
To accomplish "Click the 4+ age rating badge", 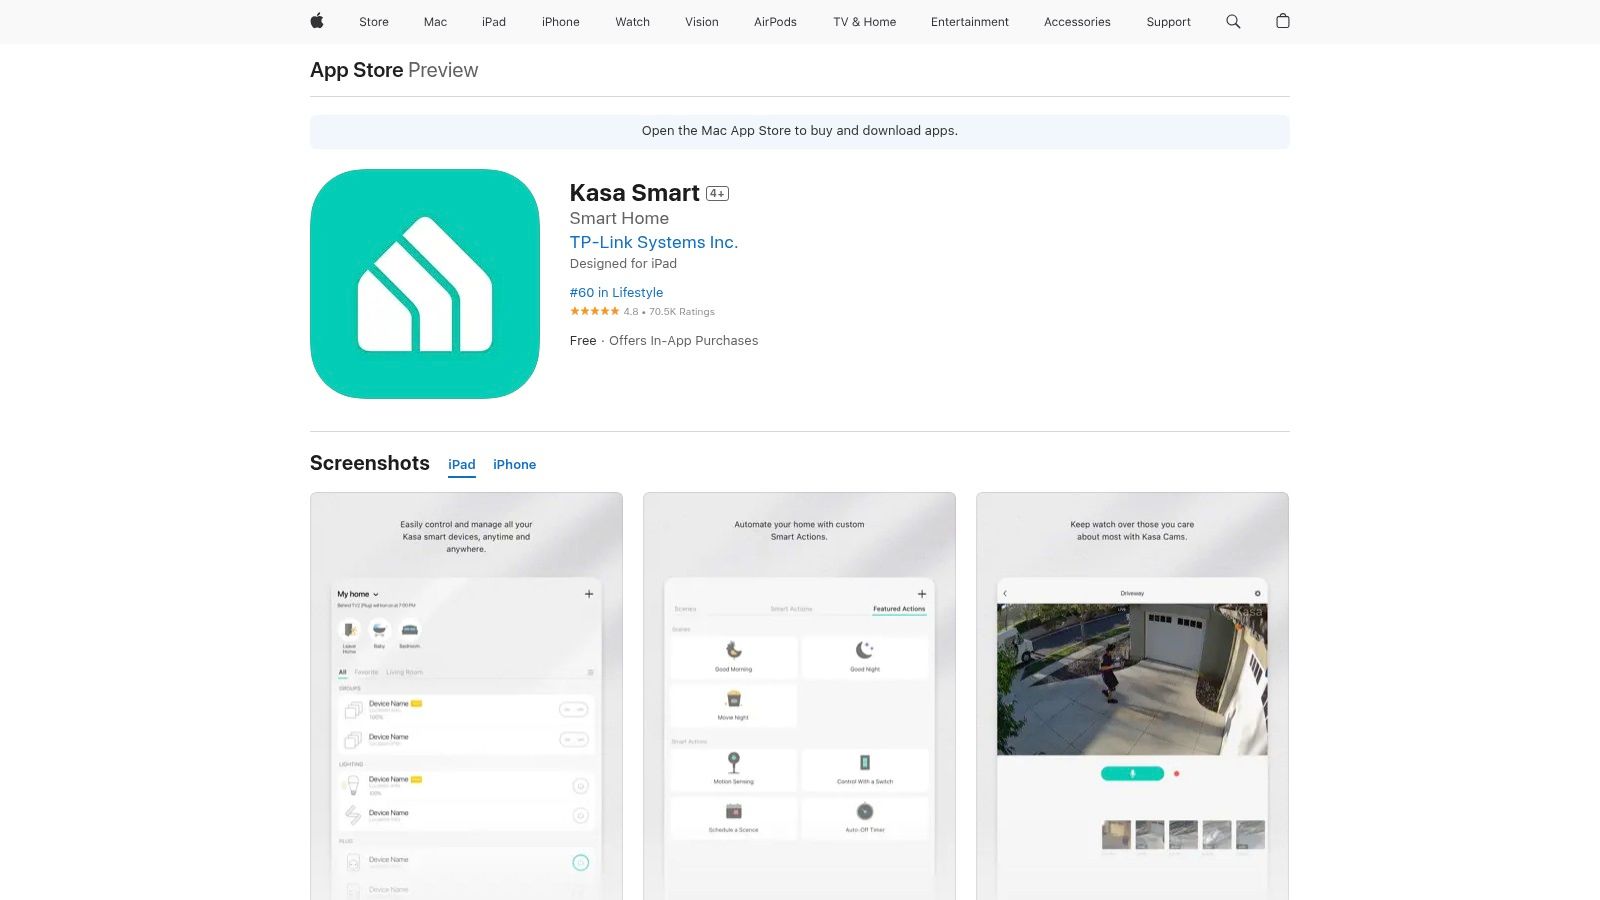I will tap(717, 194).
